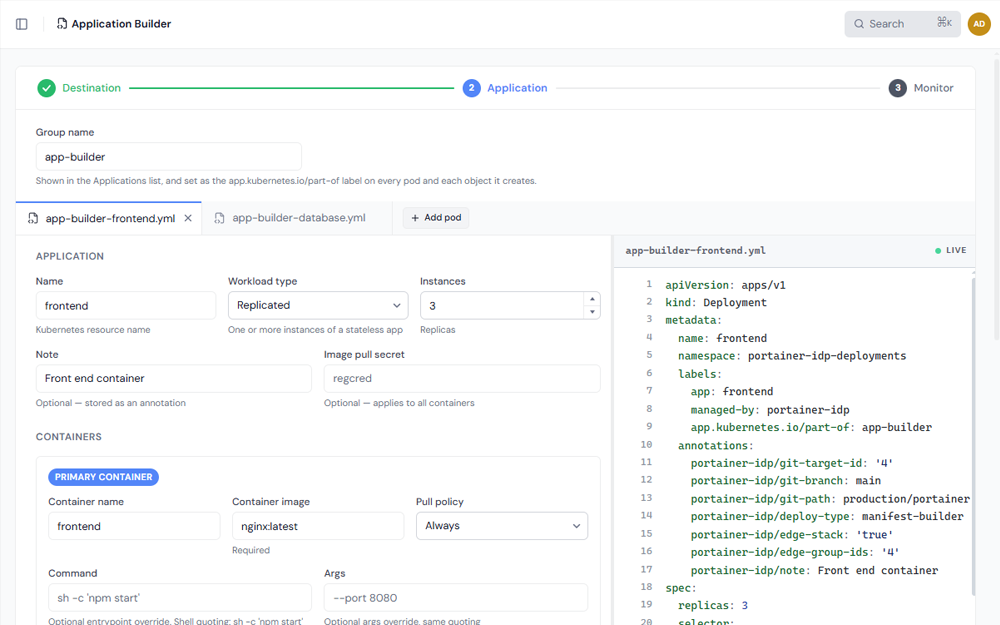Screen dimensions: 1000x625
Task: Click the app-builder-frontend.yml preview header
Action: (696, 251)
